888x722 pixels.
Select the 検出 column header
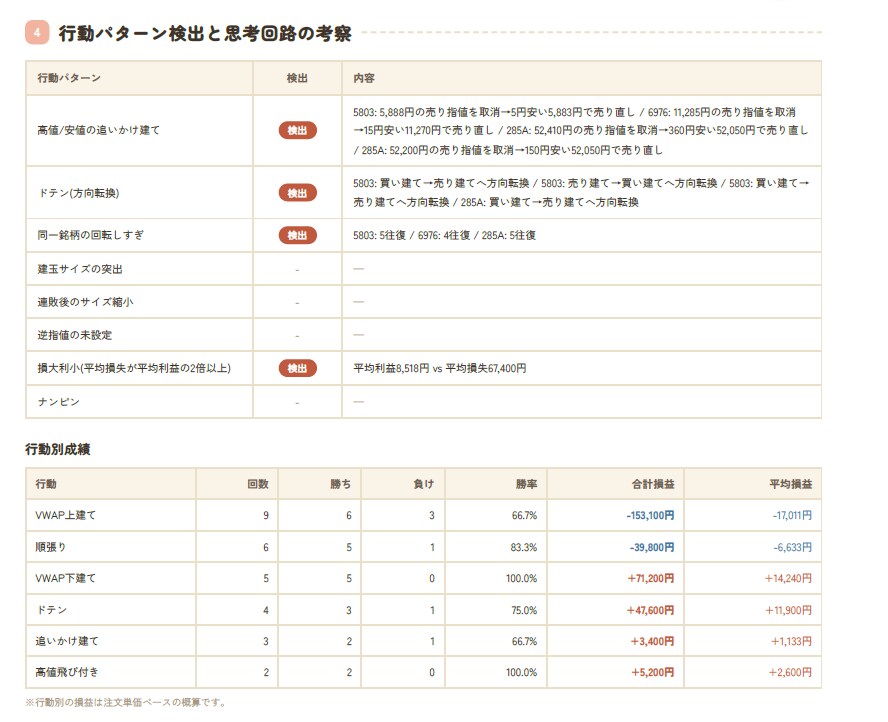[x=297, y=78]
